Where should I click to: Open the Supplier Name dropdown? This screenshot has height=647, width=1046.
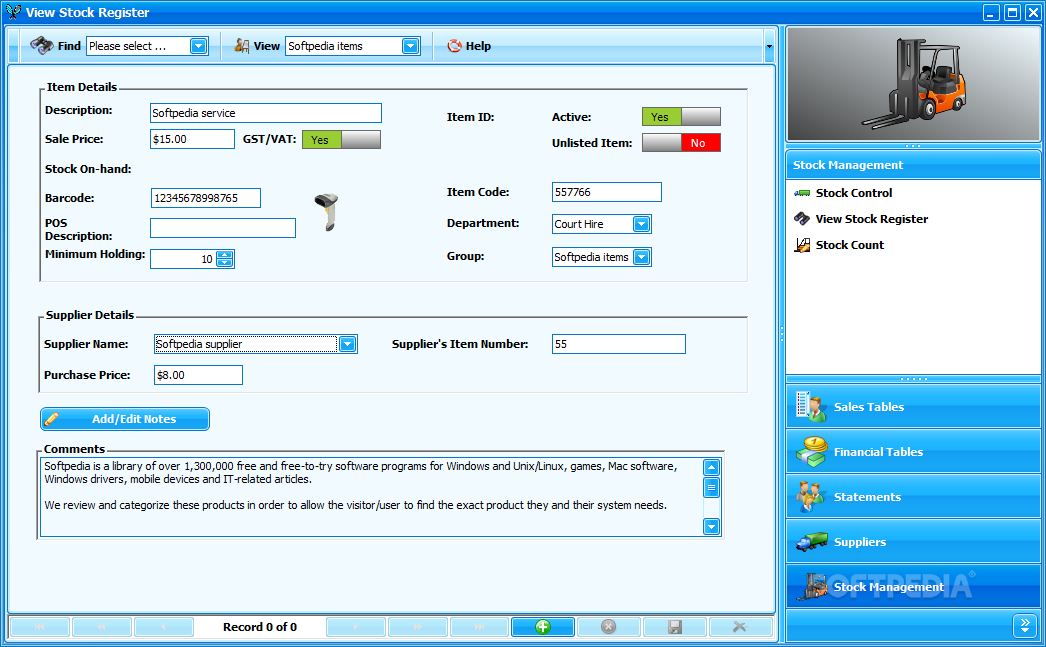pos(347,344)
